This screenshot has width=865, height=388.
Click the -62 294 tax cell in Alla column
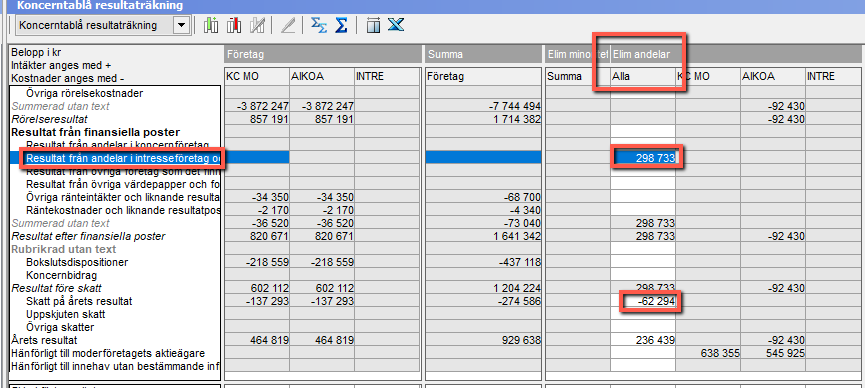coord(643,301)
